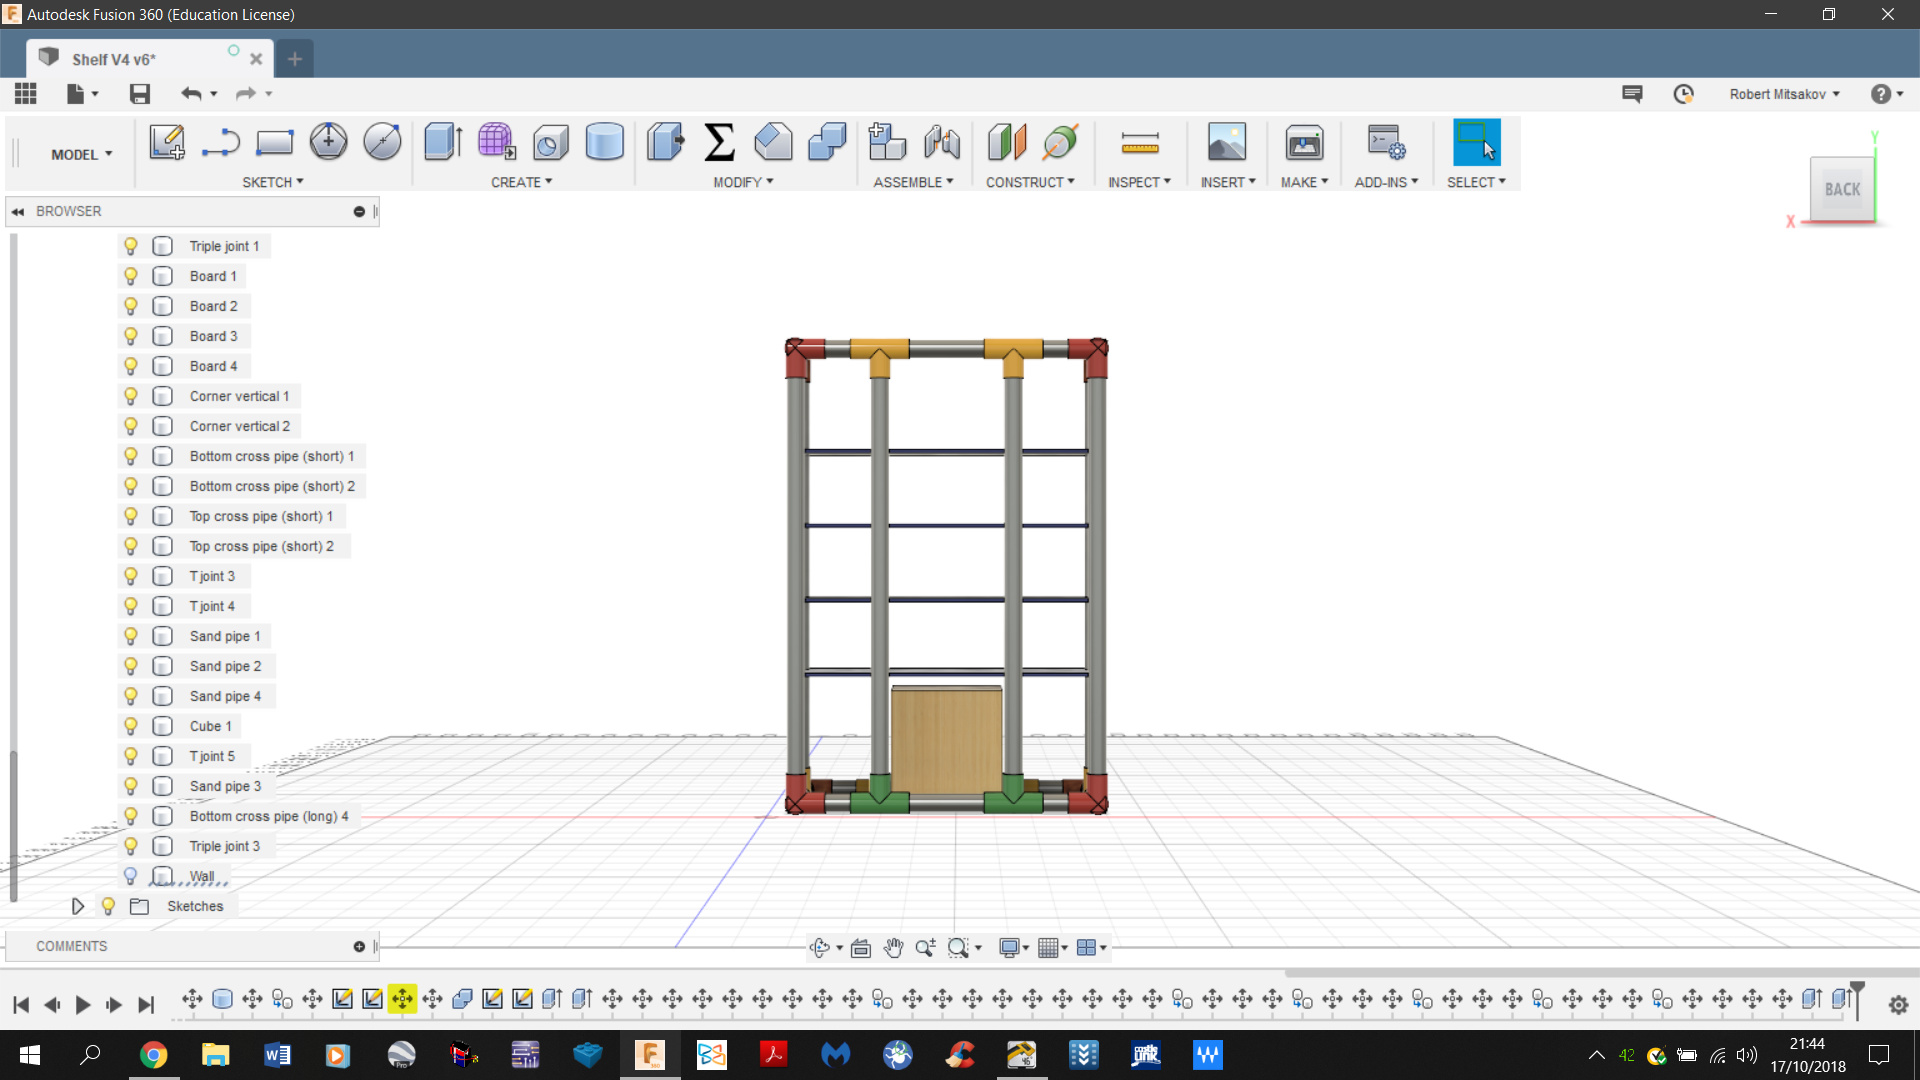Open Scripts and Add-Ins icon
Image resolution: width=1920 pixels, height=1080 pixels.
click(1386, 142)
